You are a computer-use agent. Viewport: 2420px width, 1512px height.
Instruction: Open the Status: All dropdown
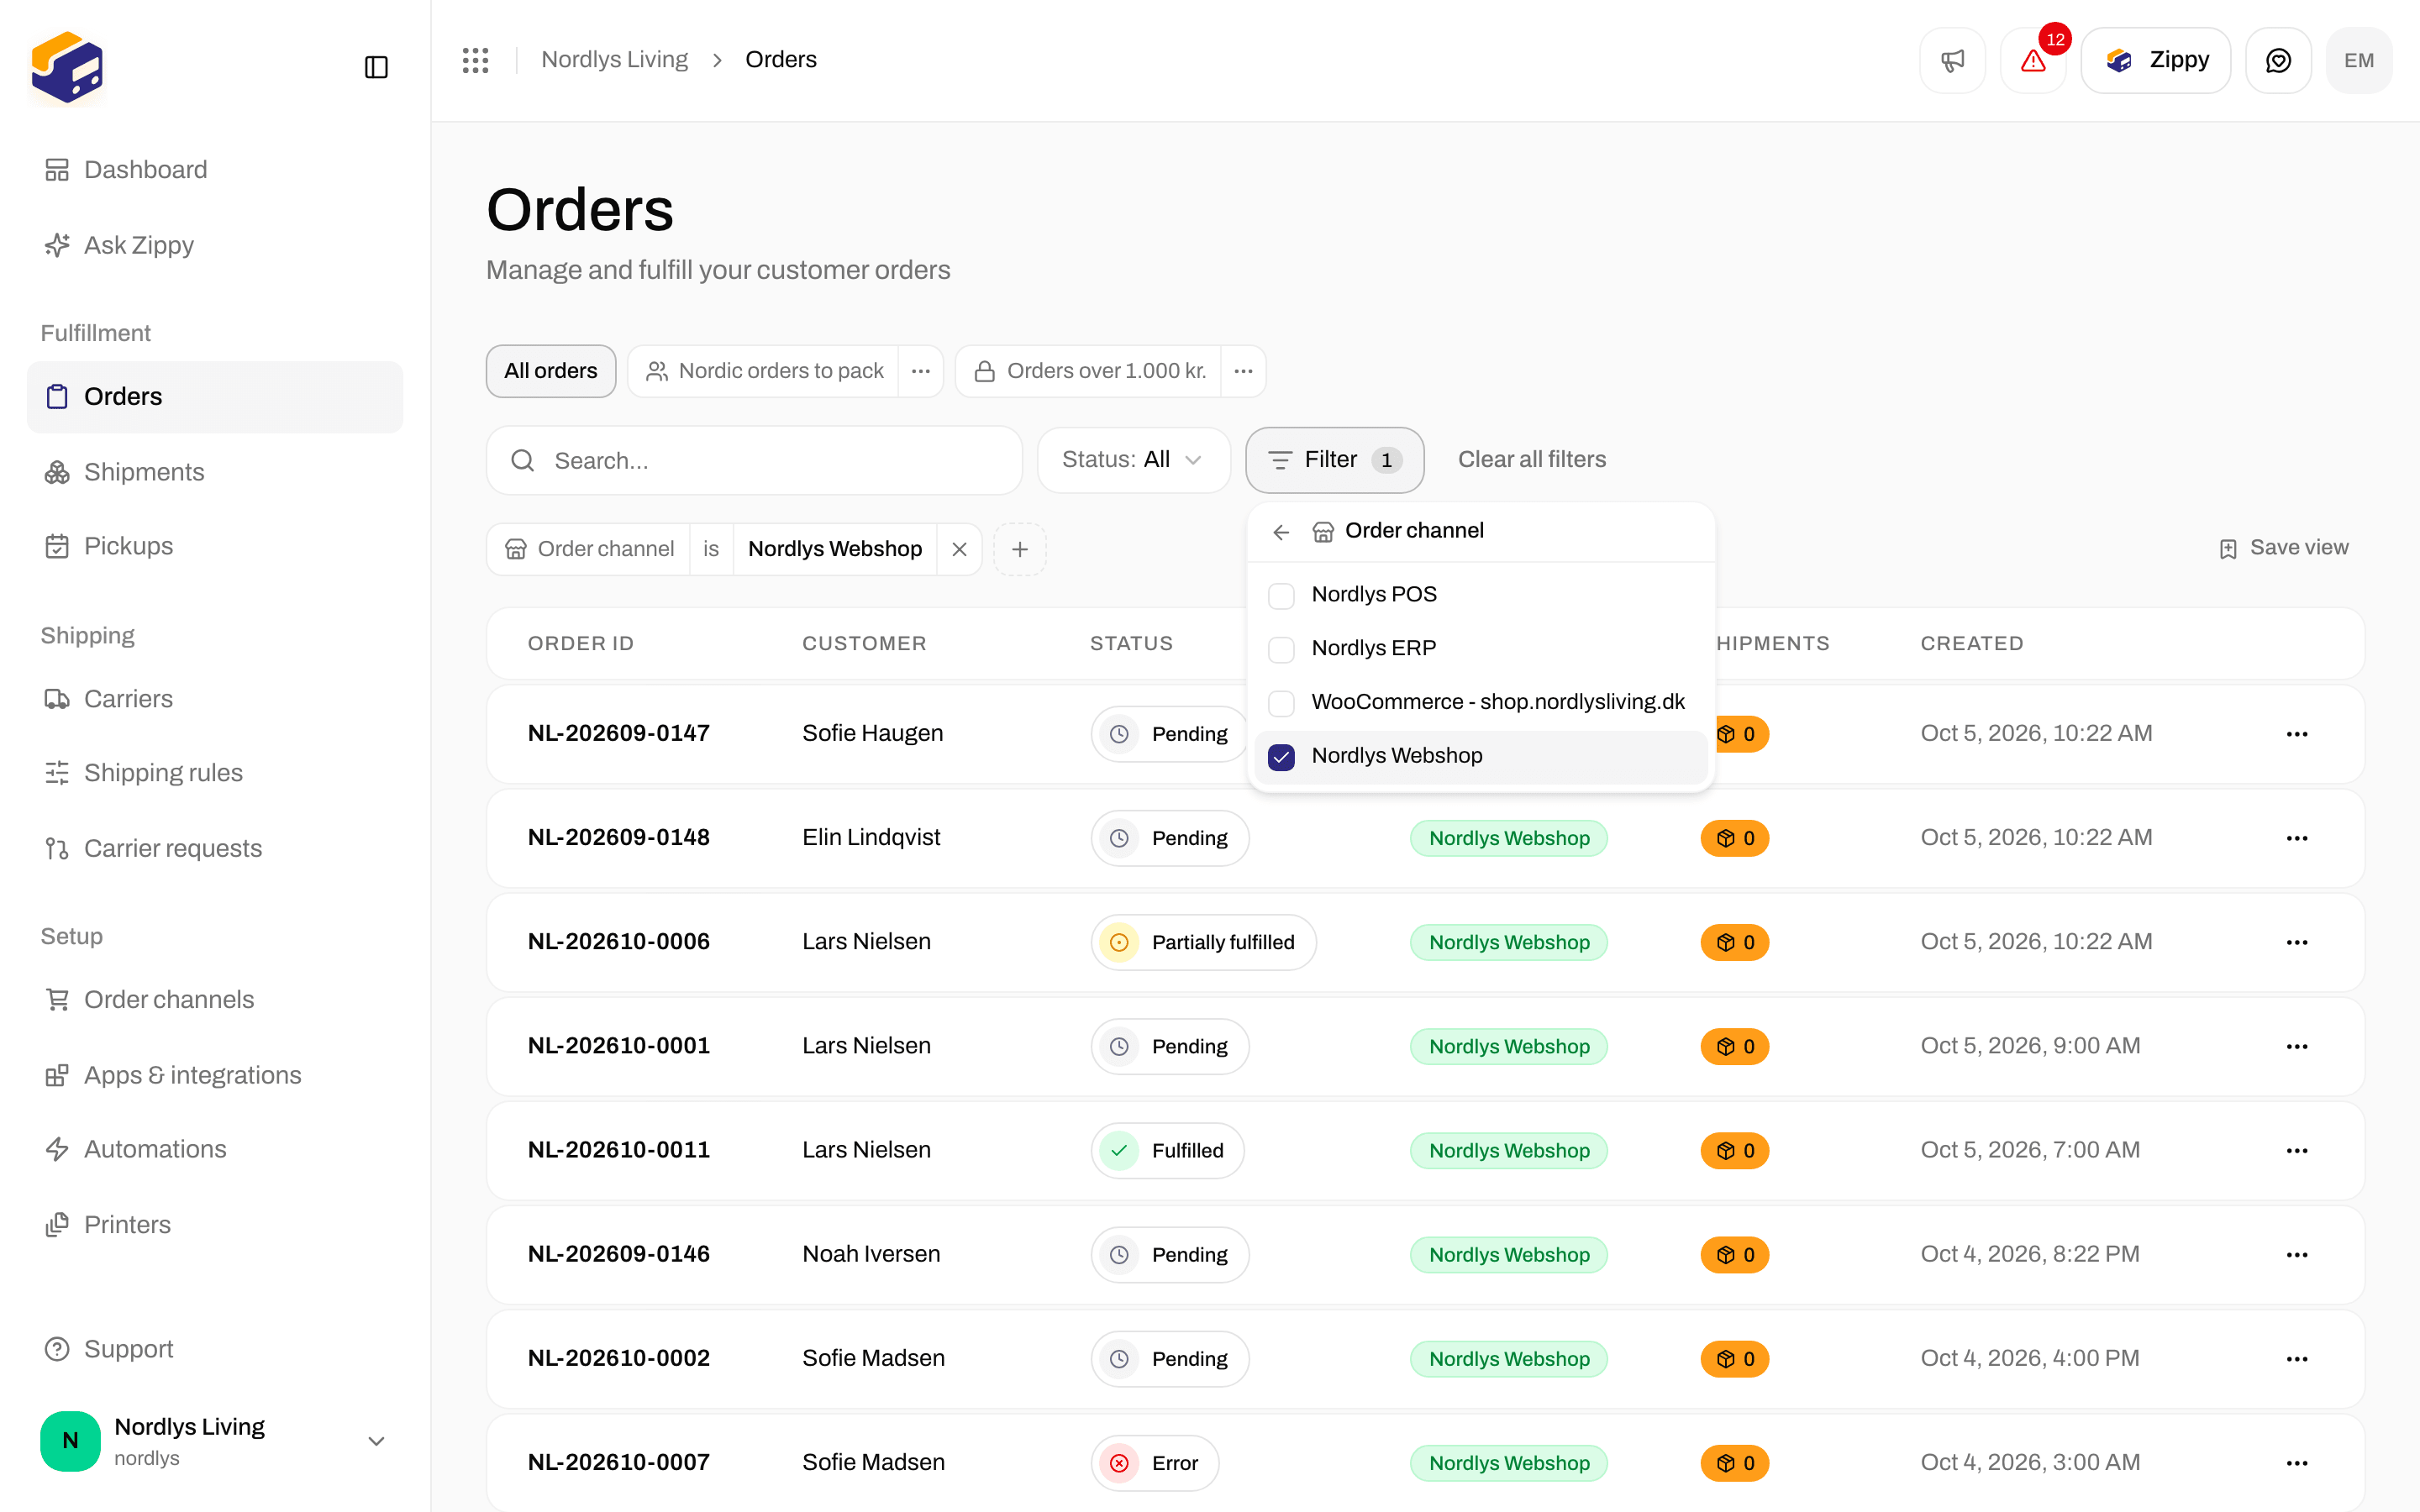1133,460
